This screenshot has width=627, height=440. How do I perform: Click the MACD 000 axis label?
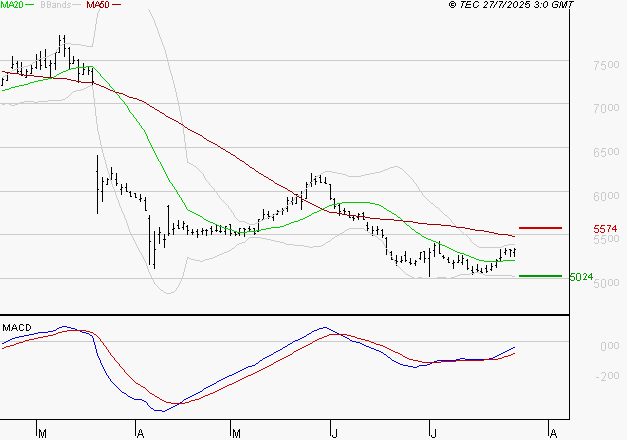pos(610,346)
